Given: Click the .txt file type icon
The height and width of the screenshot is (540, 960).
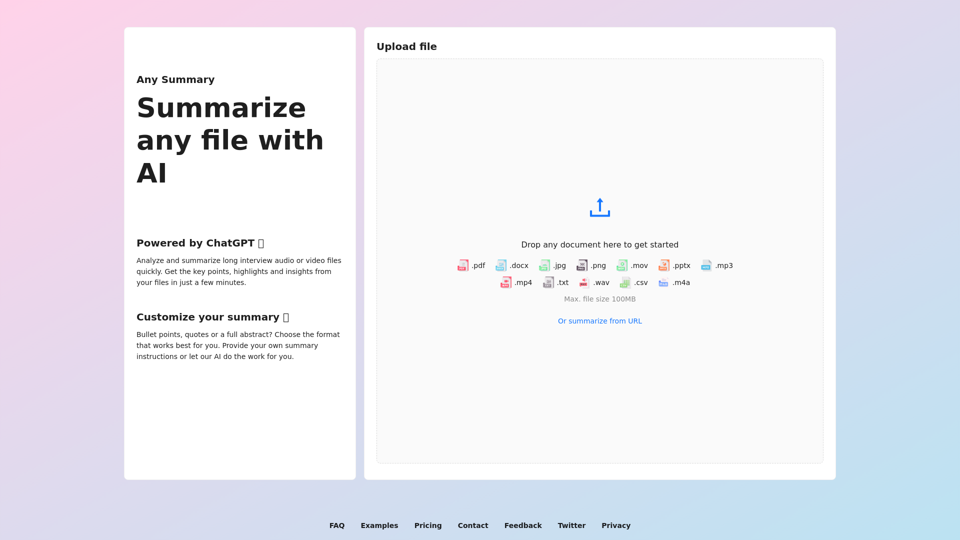Looking at the screenshot, I should pyautogui.click(x=548, y=282).
